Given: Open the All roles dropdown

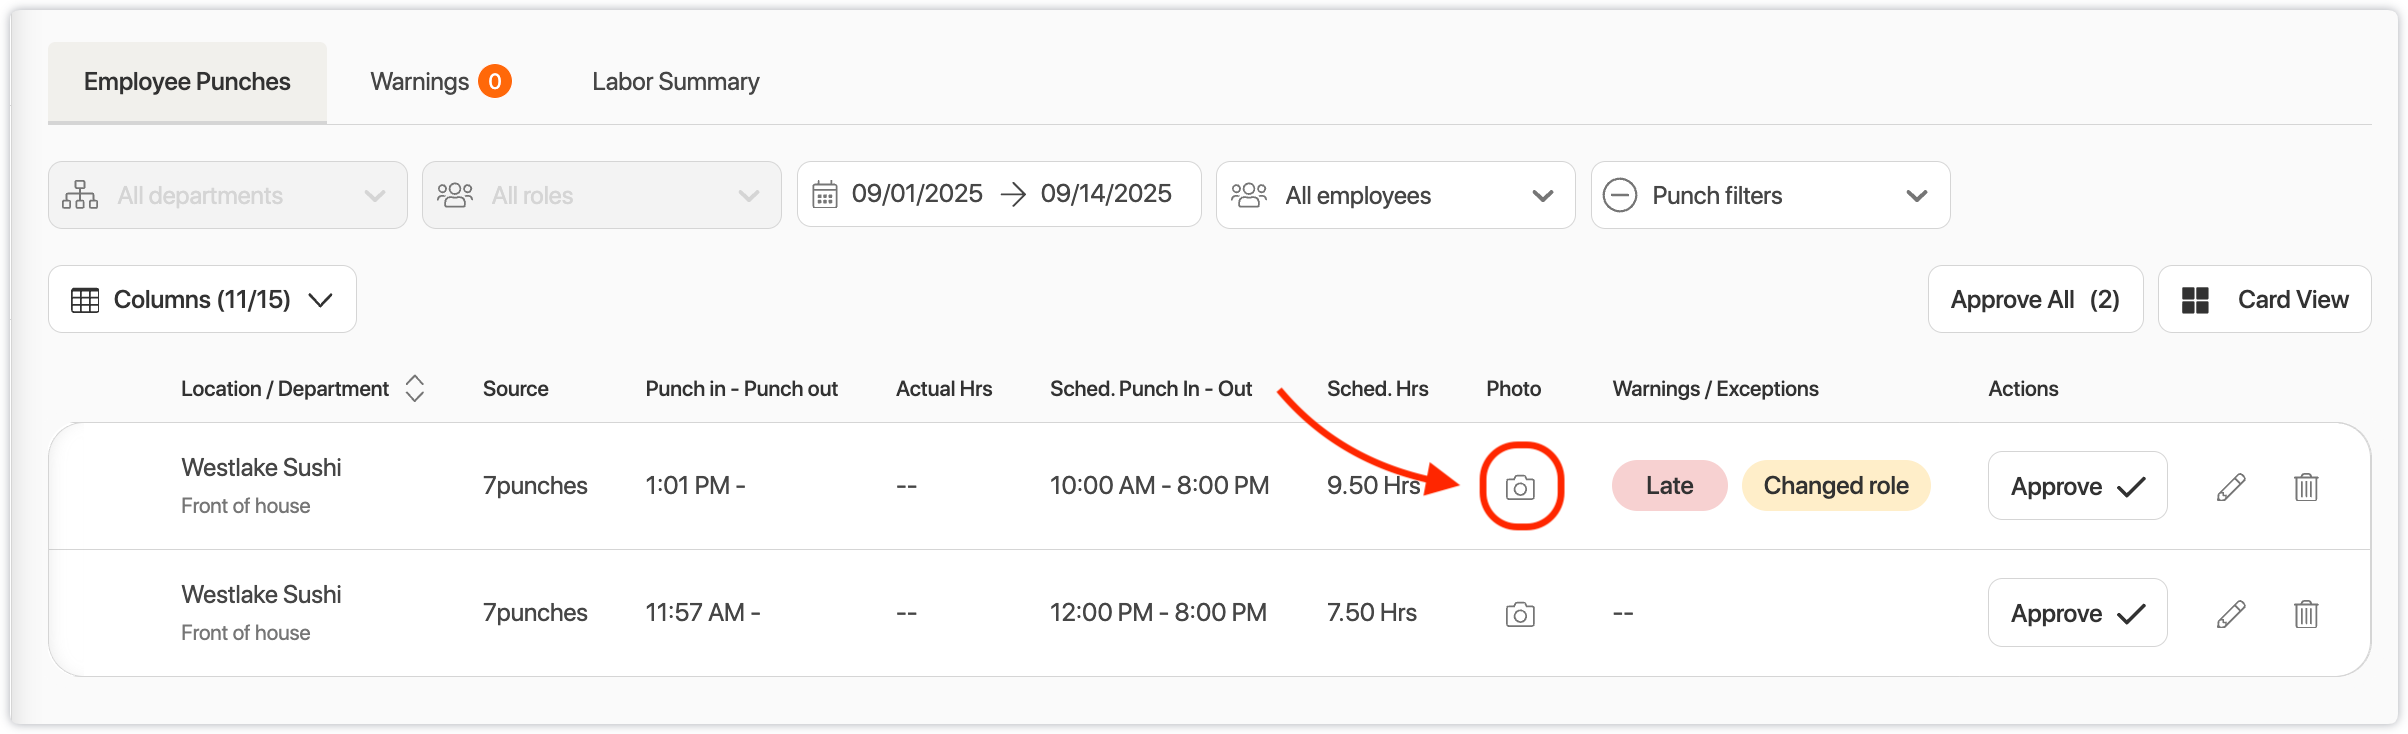Looking at the screenshot, I should pos(601,195).
